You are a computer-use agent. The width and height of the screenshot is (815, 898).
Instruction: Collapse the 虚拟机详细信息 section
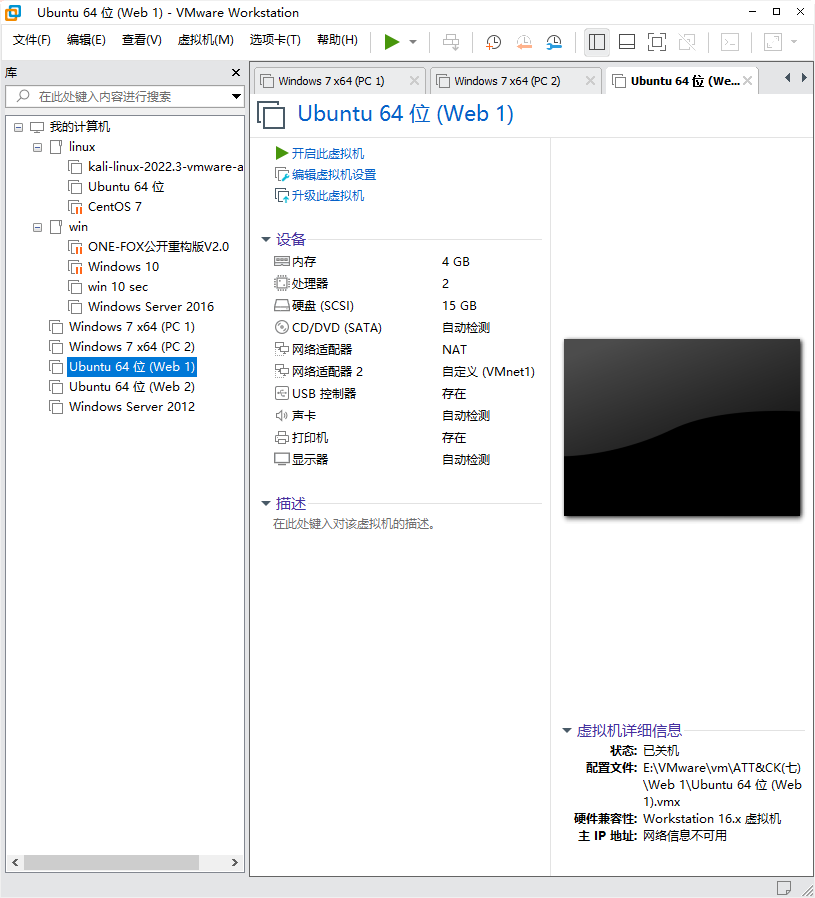coord(566,731)
